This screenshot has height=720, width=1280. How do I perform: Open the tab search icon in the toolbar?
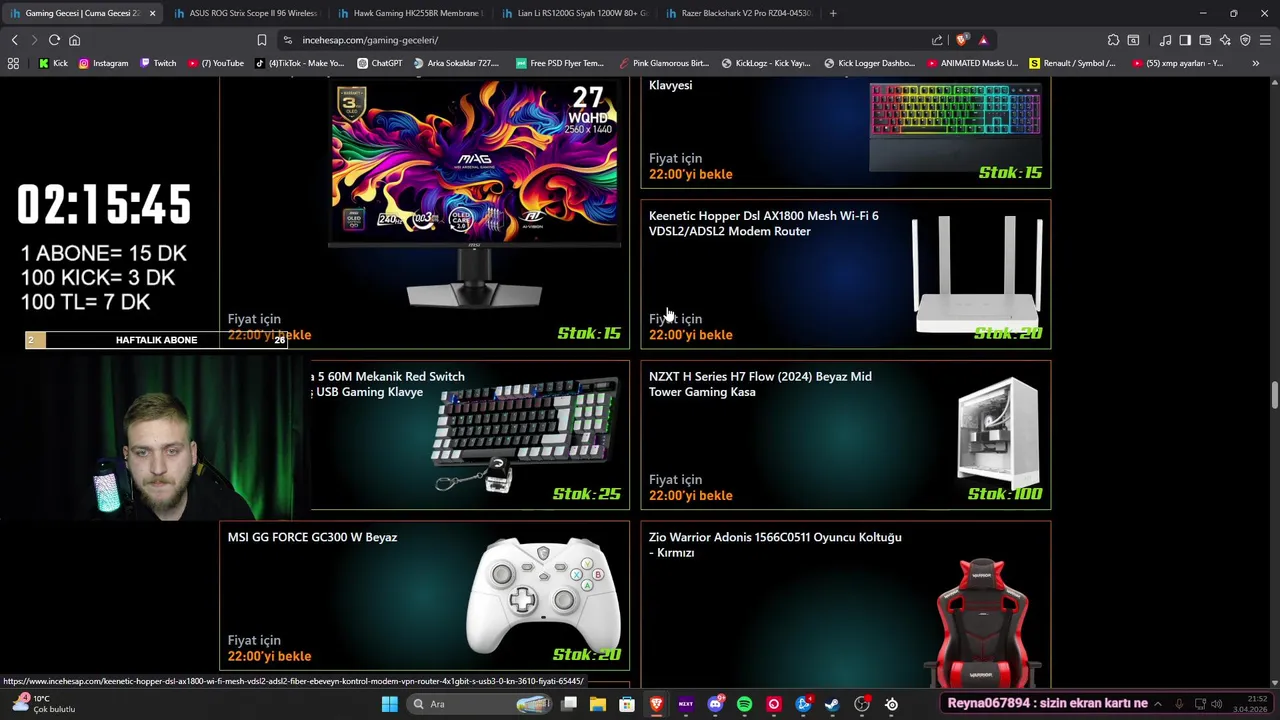point(1133,40)
